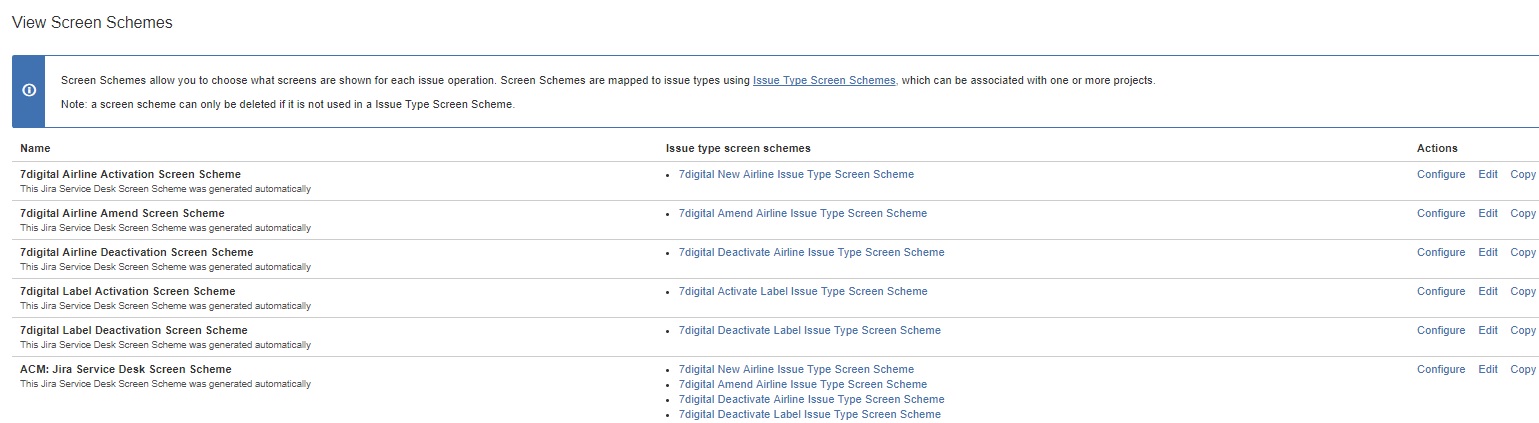Configure 7digital Airline Amend Screen Scheme

[1441, 213]
